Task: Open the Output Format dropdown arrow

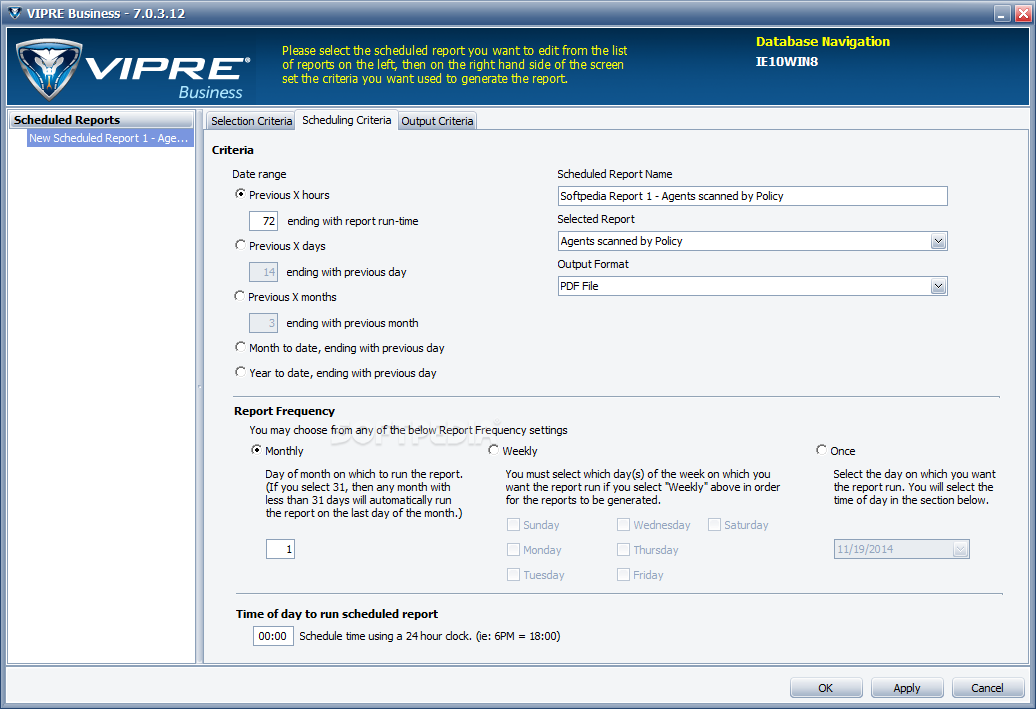Action: [938, 286]
